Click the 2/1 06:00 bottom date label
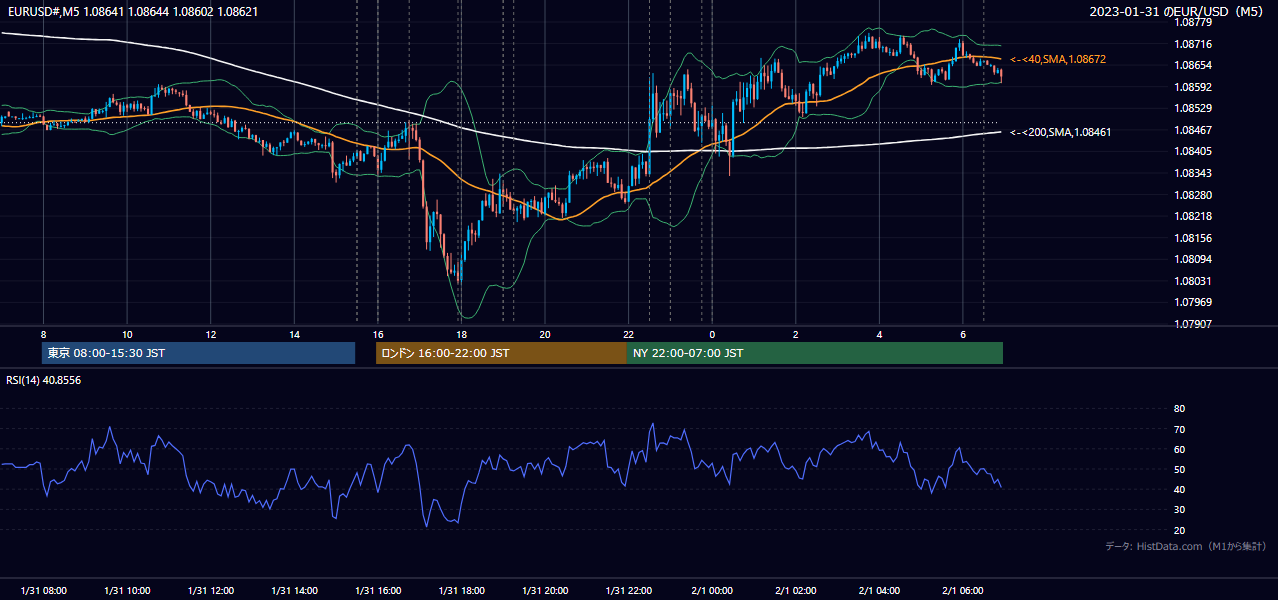Screen dimensions: 1278x600 963,591
